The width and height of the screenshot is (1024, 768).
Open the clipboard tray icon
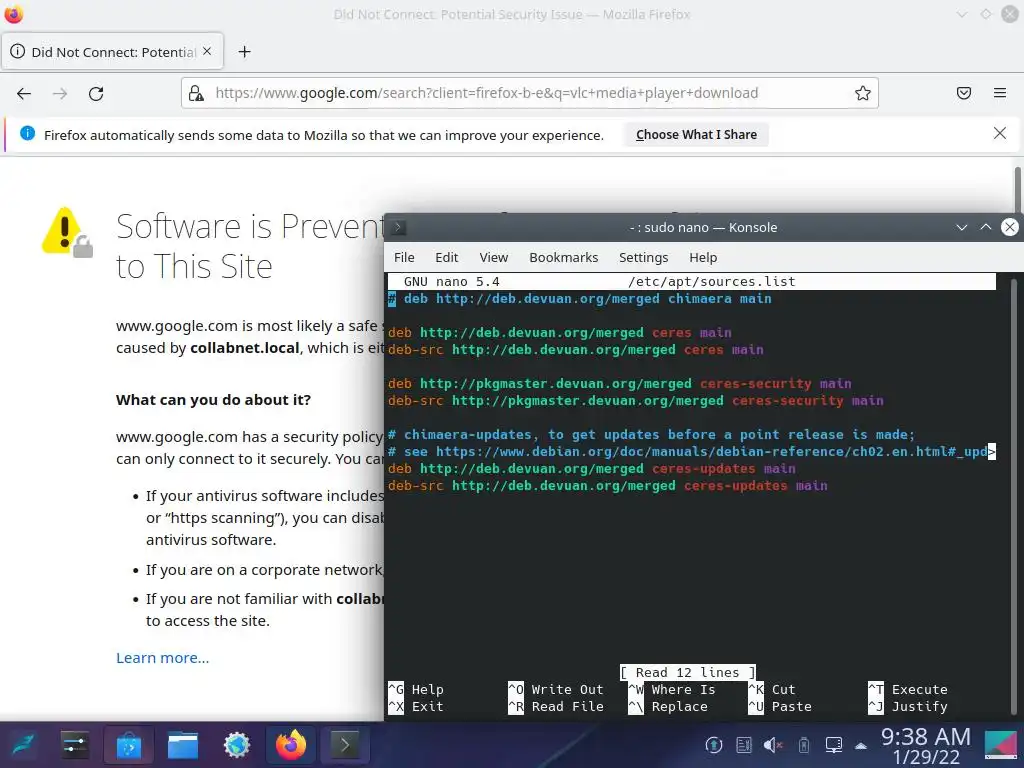coord(744,745)
